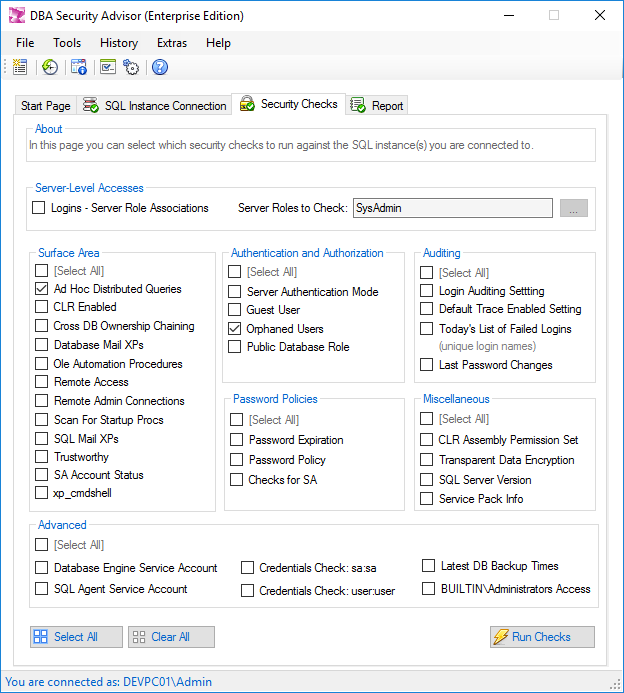Open the Tools menu
Image resolution: width=624 pixels, height=693 pixels.
point(67,43)
